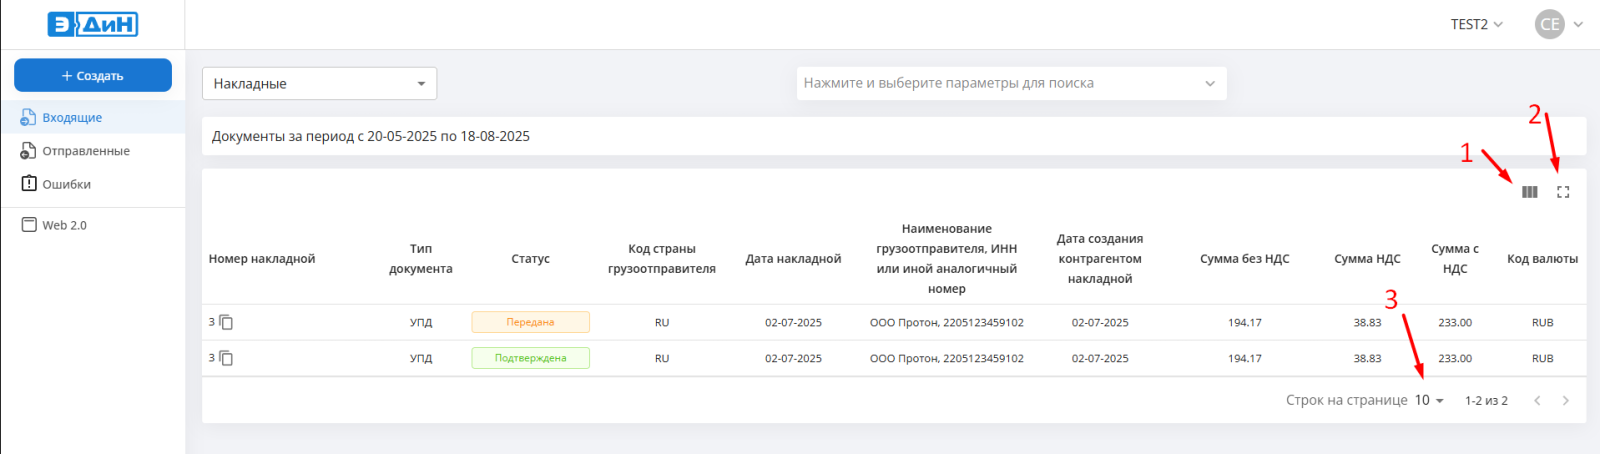The height and width of the screenshot is (454, 1600).
Task: Copy invoice number in the Передана row
Action: click(226, 322)
